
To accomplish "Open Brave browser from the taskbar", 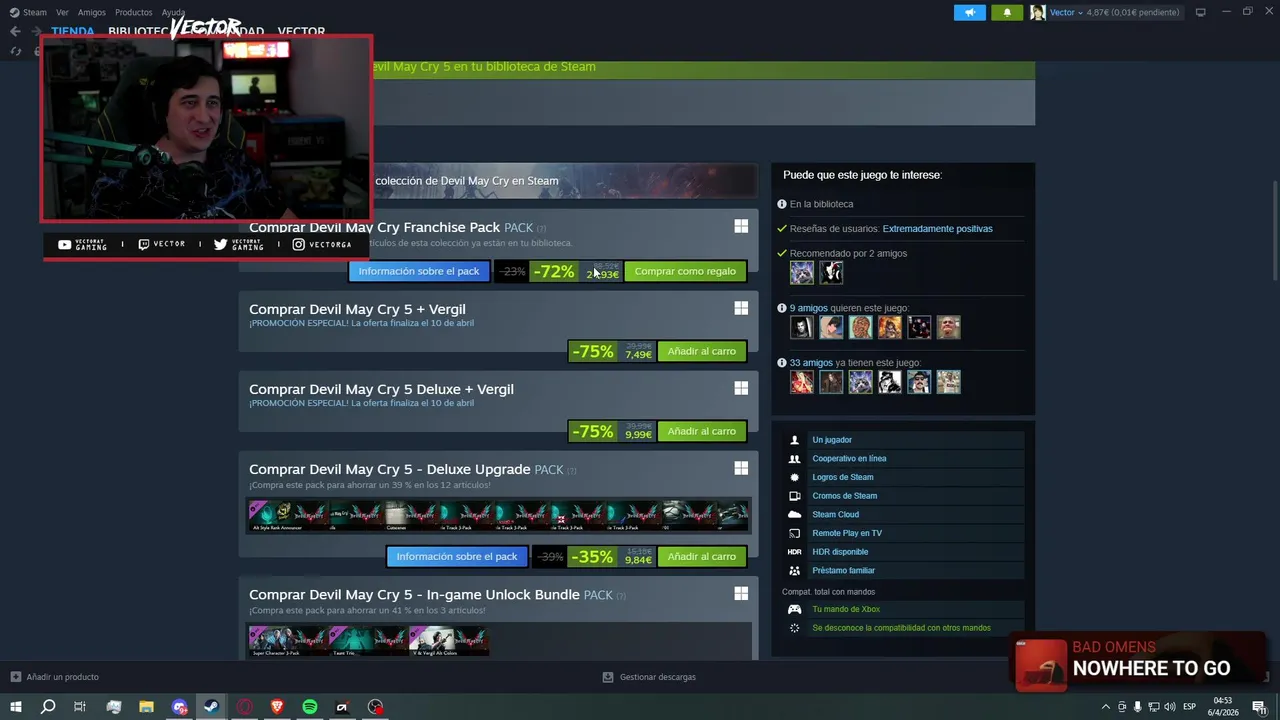I will [277, 707].
